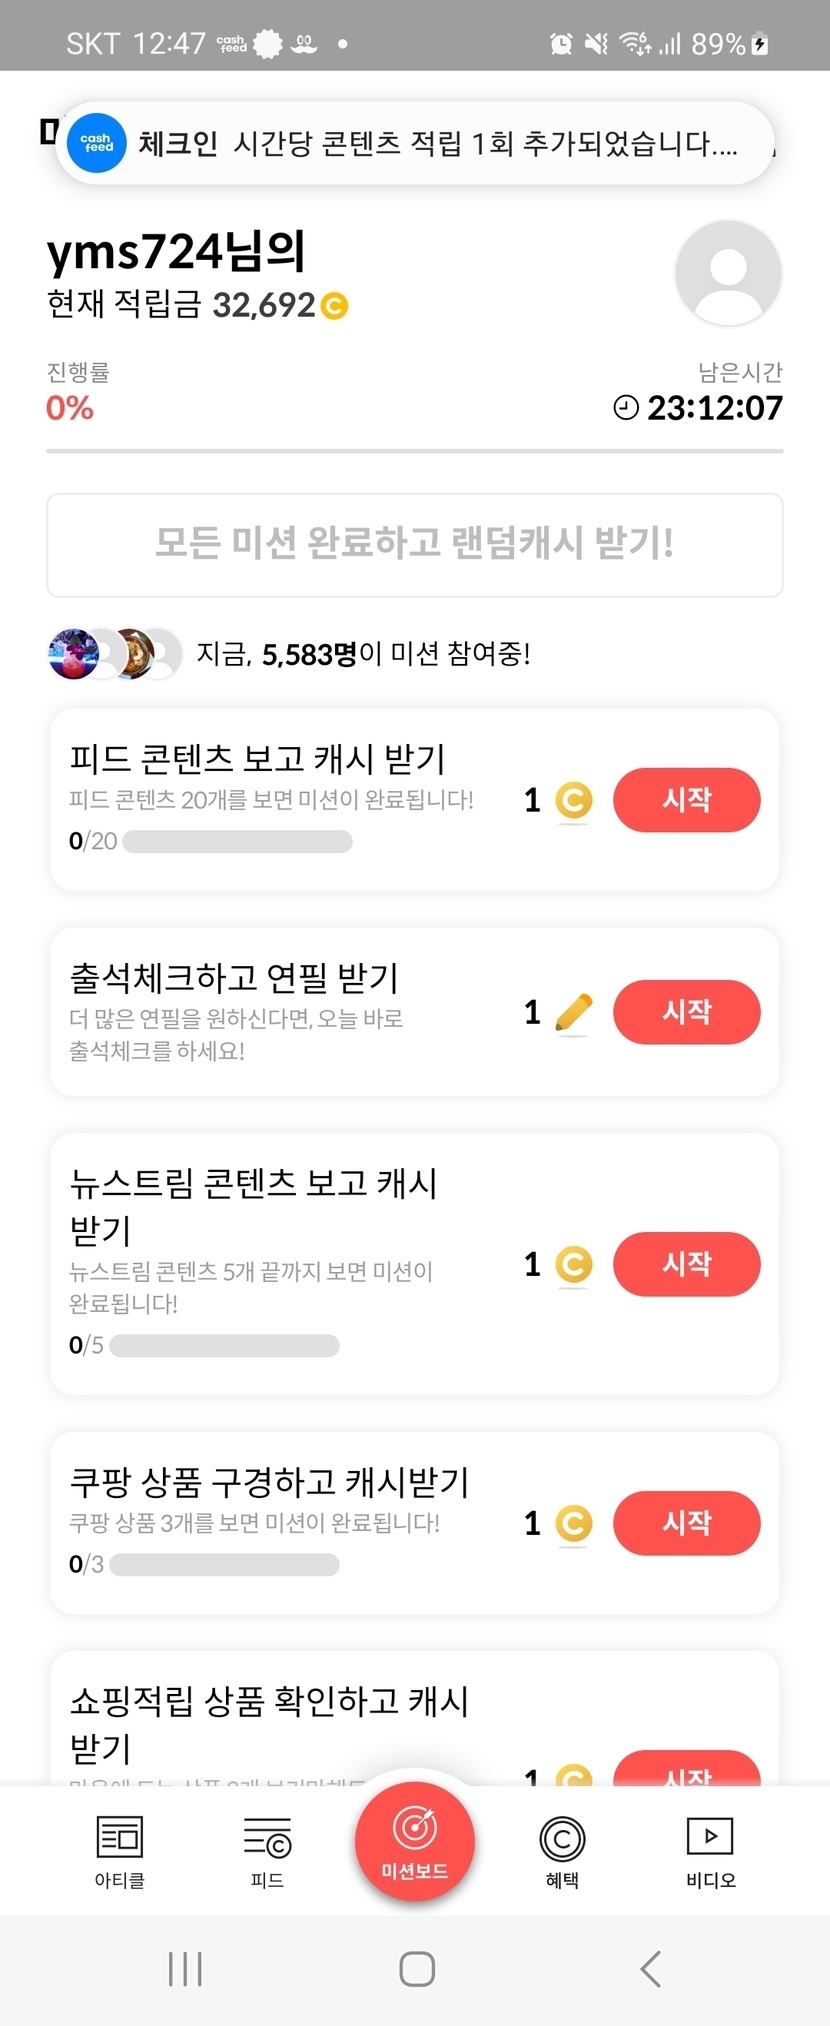Tap the 쿠팡 mission 0/3 progress bar
Screen dimensions: 830x2026
224,1564
